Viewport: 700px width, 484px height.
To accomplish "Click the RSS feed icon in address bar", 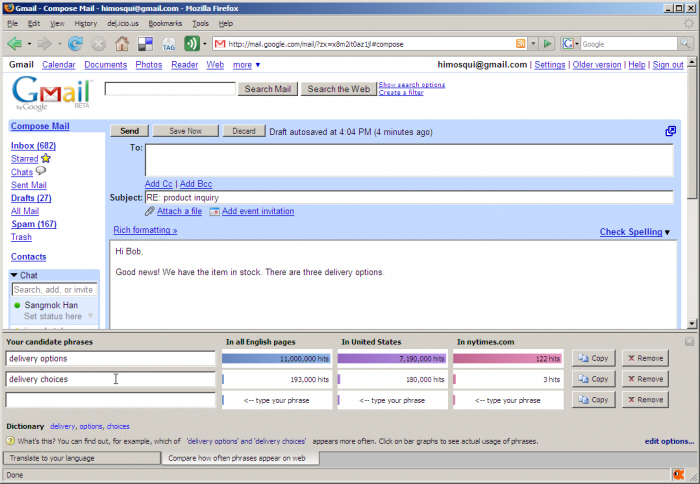I will 521,44.
